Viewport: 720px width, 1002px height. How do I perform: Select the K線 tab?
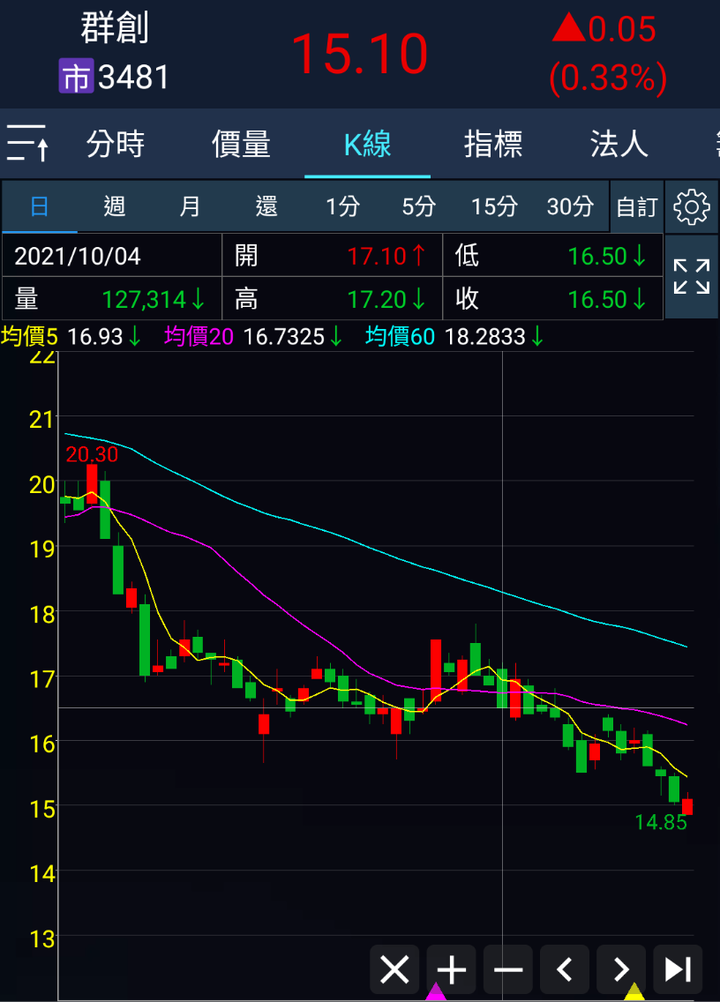[367, 144]
